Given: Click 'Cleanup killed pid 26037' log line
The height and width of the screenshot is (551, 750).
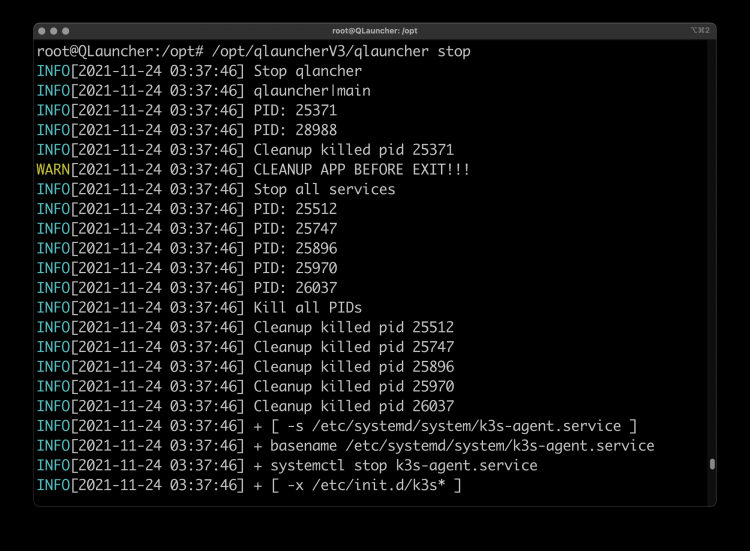Looking at the screenshot, I should (353, 406).
